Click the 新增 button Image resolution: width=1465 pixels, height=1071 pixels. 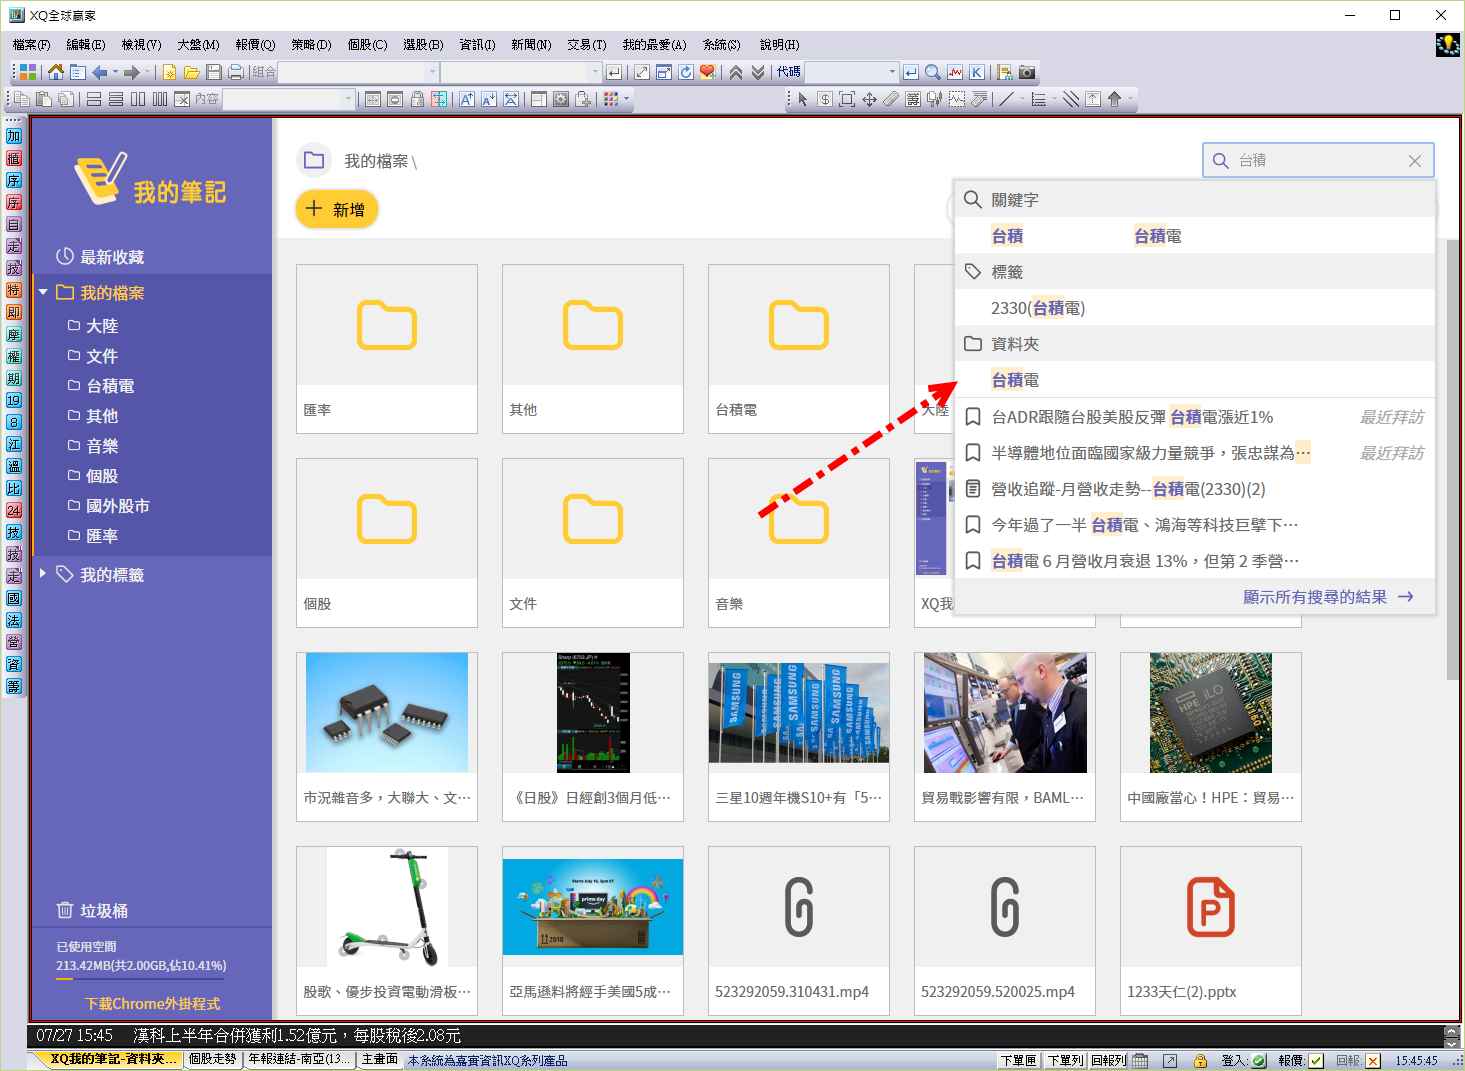tap(336, 209)
